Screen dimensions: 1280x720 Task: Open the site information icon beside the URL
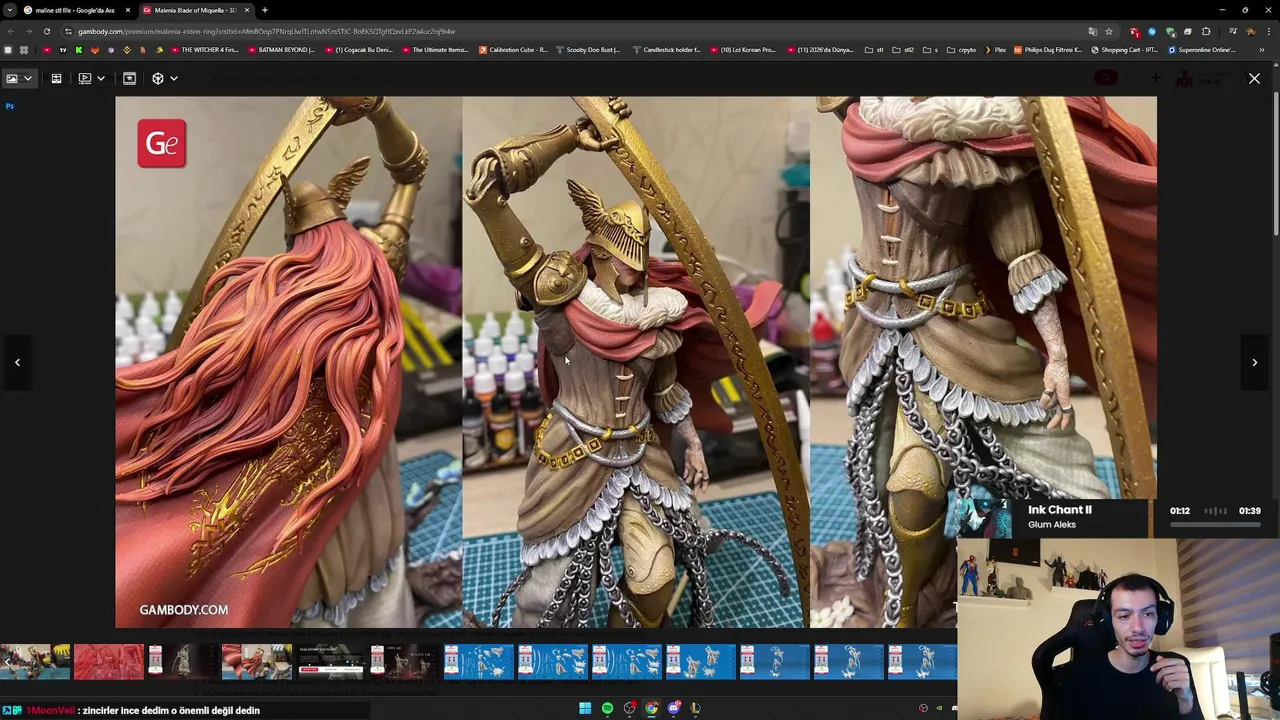(x=69, y=31)
